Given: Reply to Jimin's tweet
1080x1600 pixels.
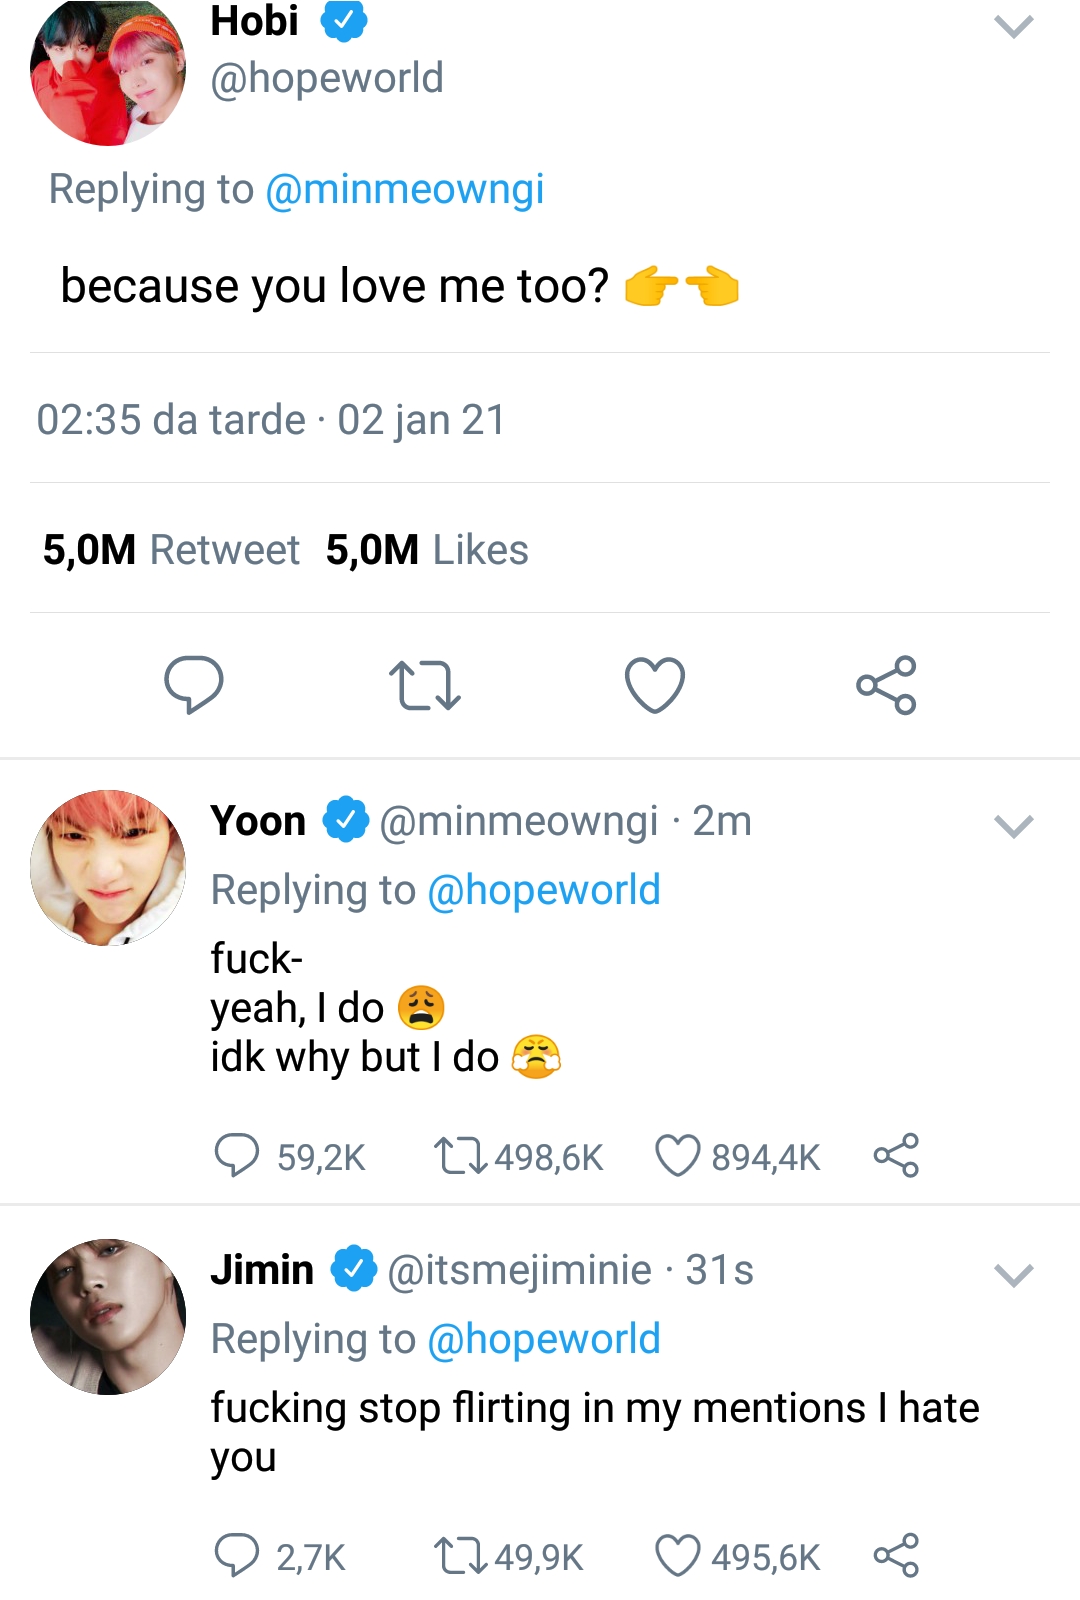Looking at the screenshot, I should pyautogui.click(x=237, y=1556).
